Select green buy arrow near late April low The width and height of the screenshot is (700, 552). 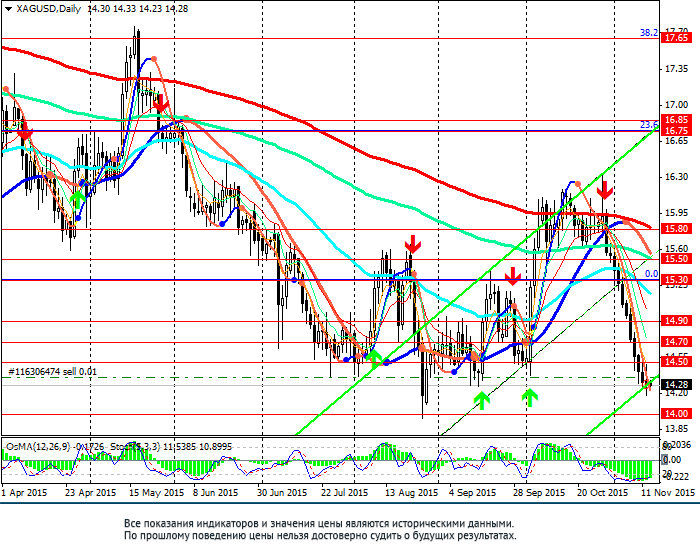[78, 200]
